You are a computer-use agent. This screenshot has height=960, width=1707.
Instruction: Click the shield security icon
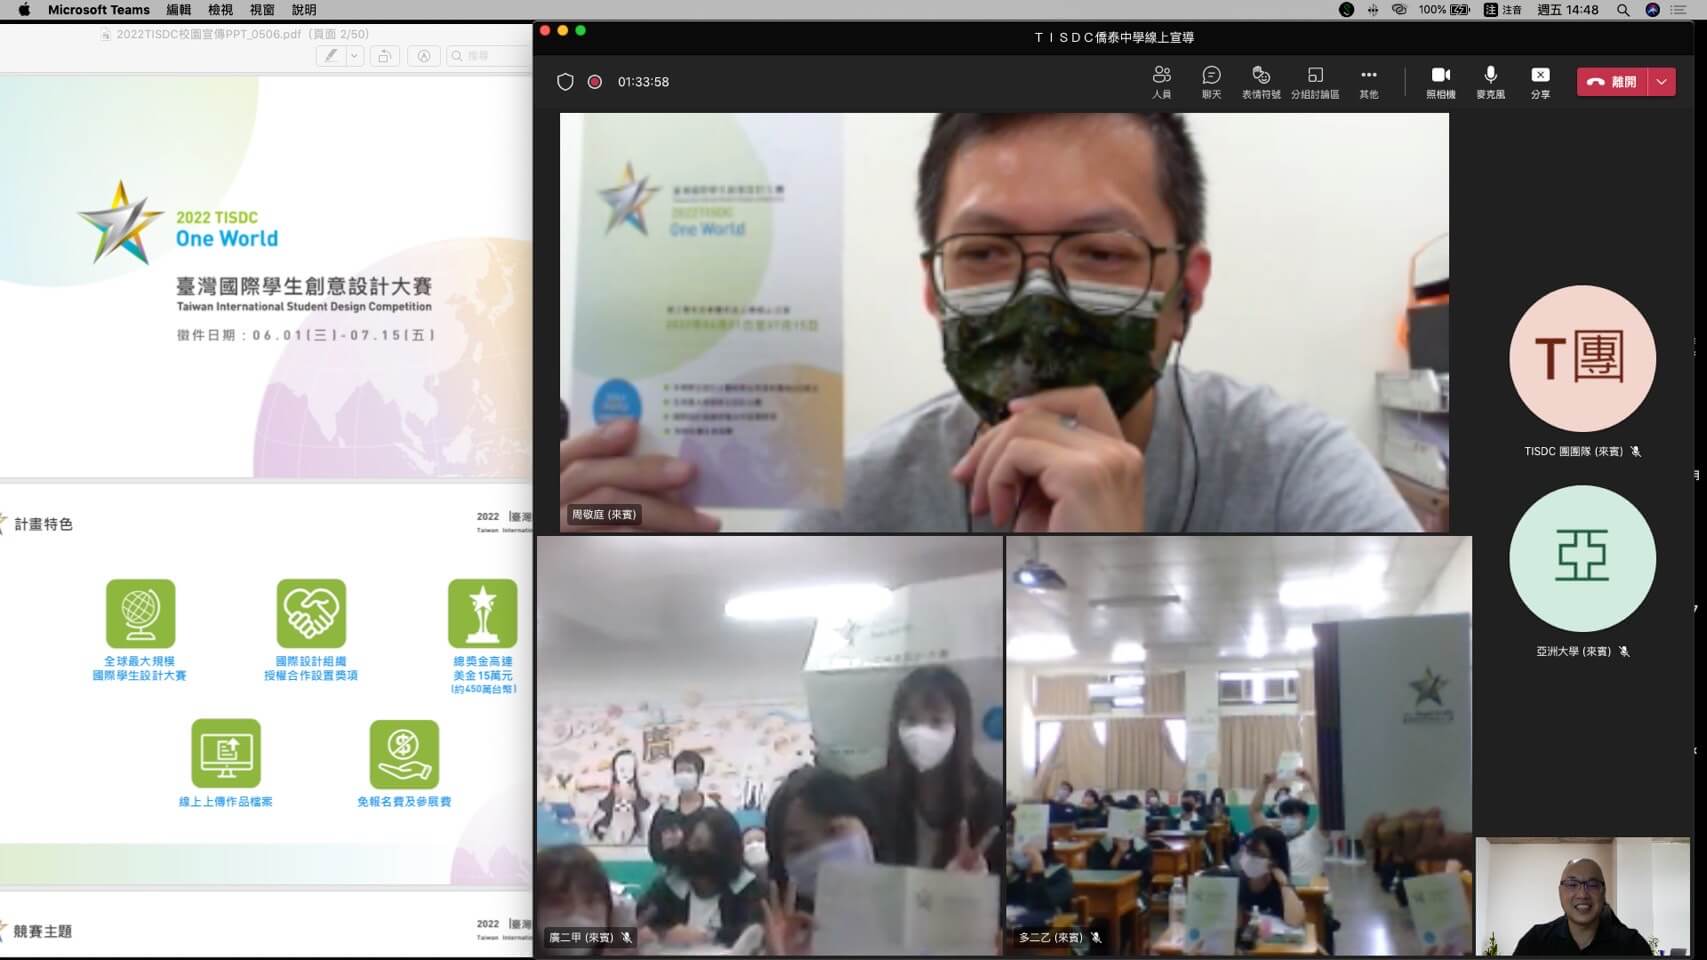(565, 82)
